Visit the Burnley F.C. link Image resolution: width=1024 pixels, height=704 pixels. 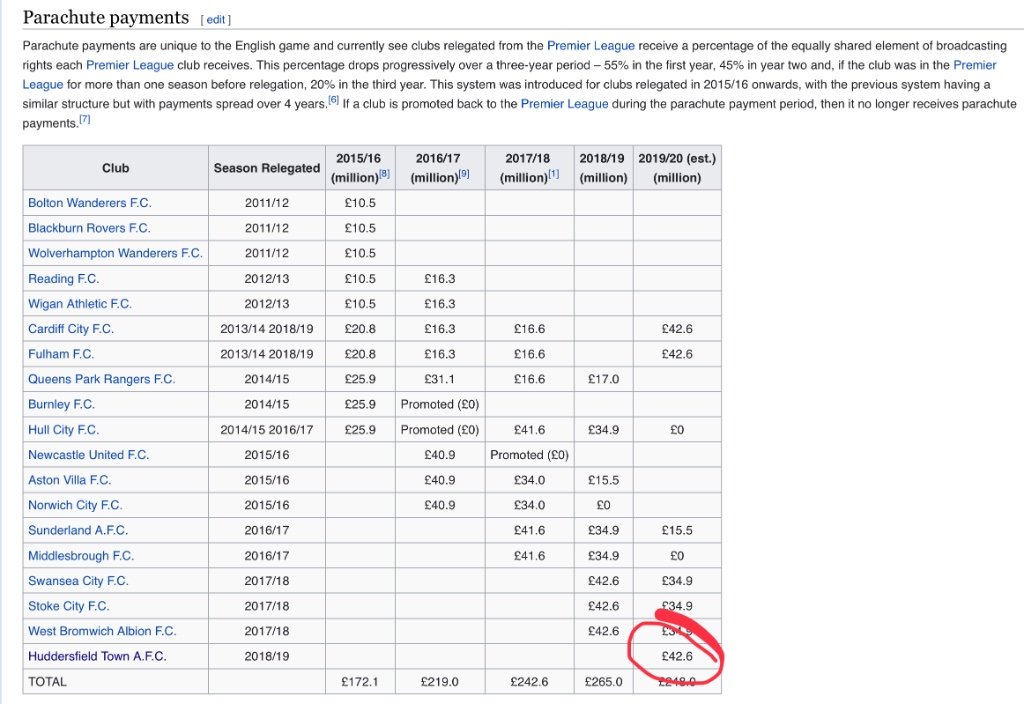pos(61,405)
